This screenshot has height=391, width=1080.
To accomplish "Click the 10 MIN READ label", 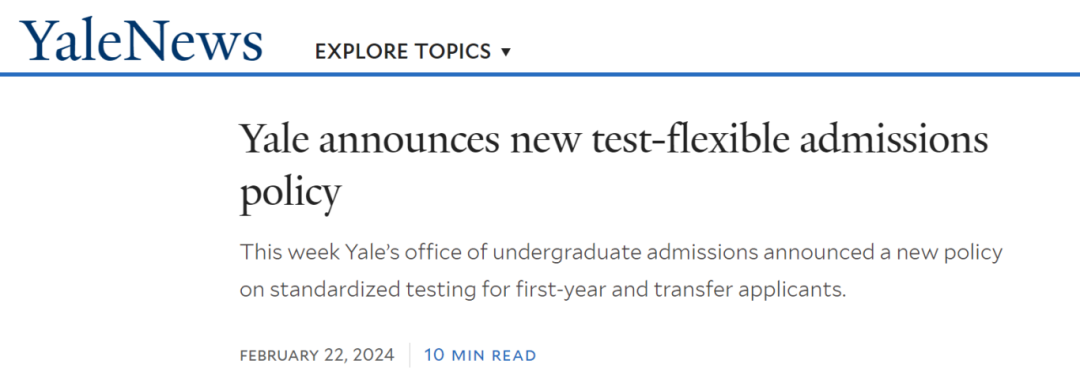I will (x=480, y=355).
